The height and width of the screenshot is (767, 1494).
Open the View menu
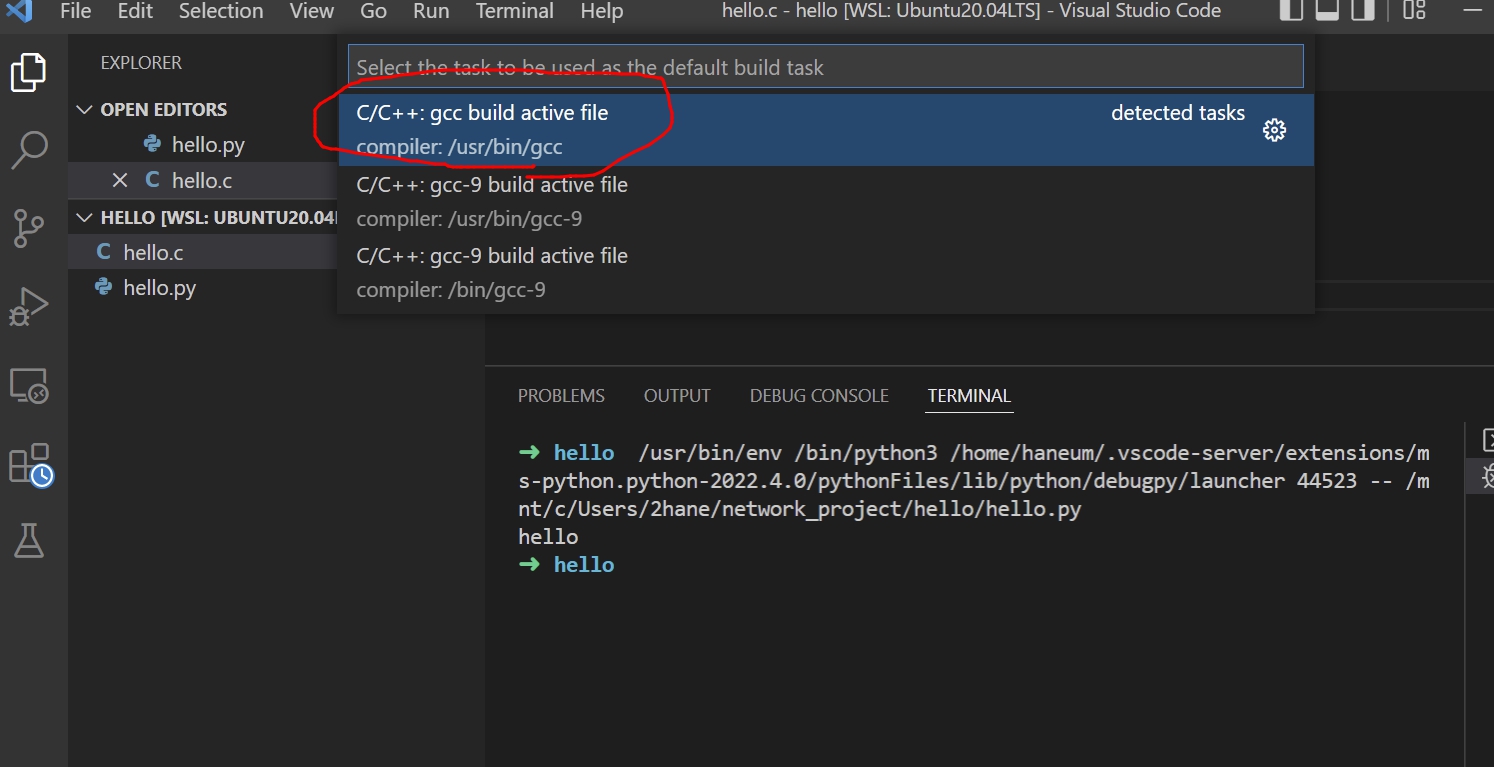pos(312,11)
